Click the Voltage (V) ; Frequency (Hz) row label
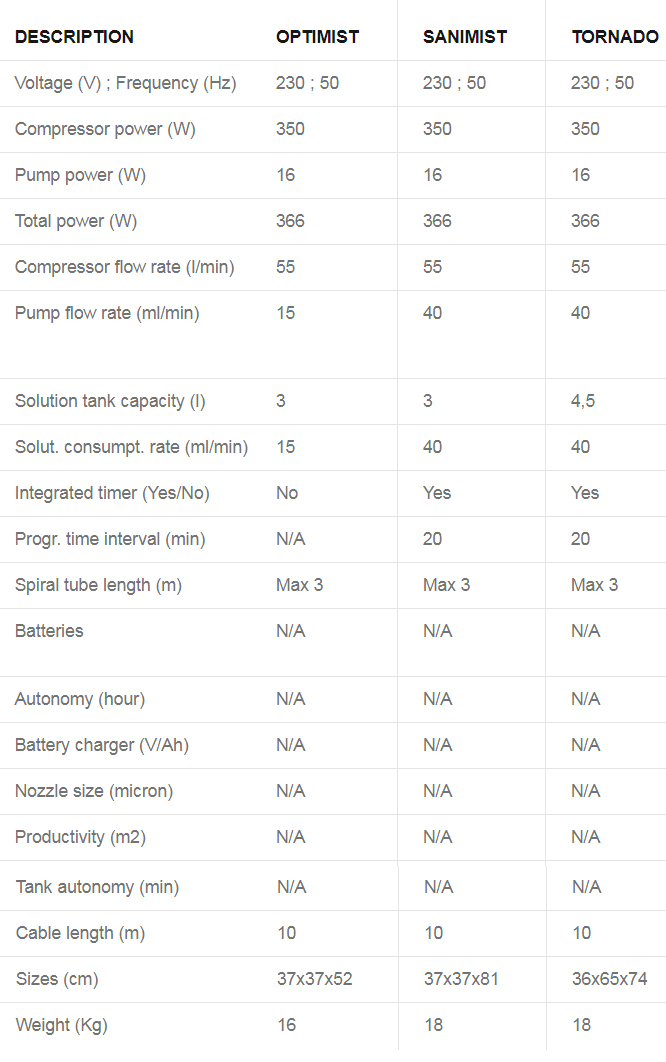The height and width of the screenshot is (1062, 666). [125, 83]
